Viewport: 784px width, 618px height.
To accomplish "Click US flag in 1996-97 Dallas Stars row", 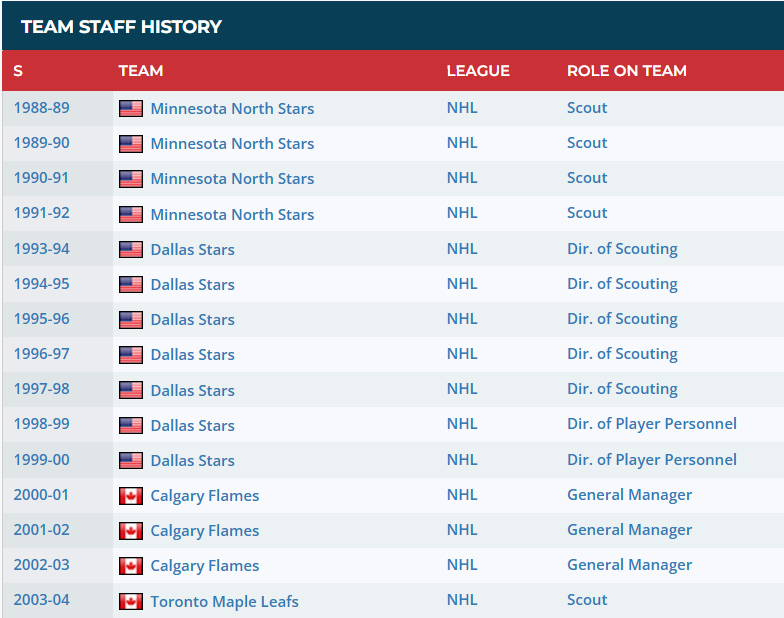I will (x=131, y=354).
